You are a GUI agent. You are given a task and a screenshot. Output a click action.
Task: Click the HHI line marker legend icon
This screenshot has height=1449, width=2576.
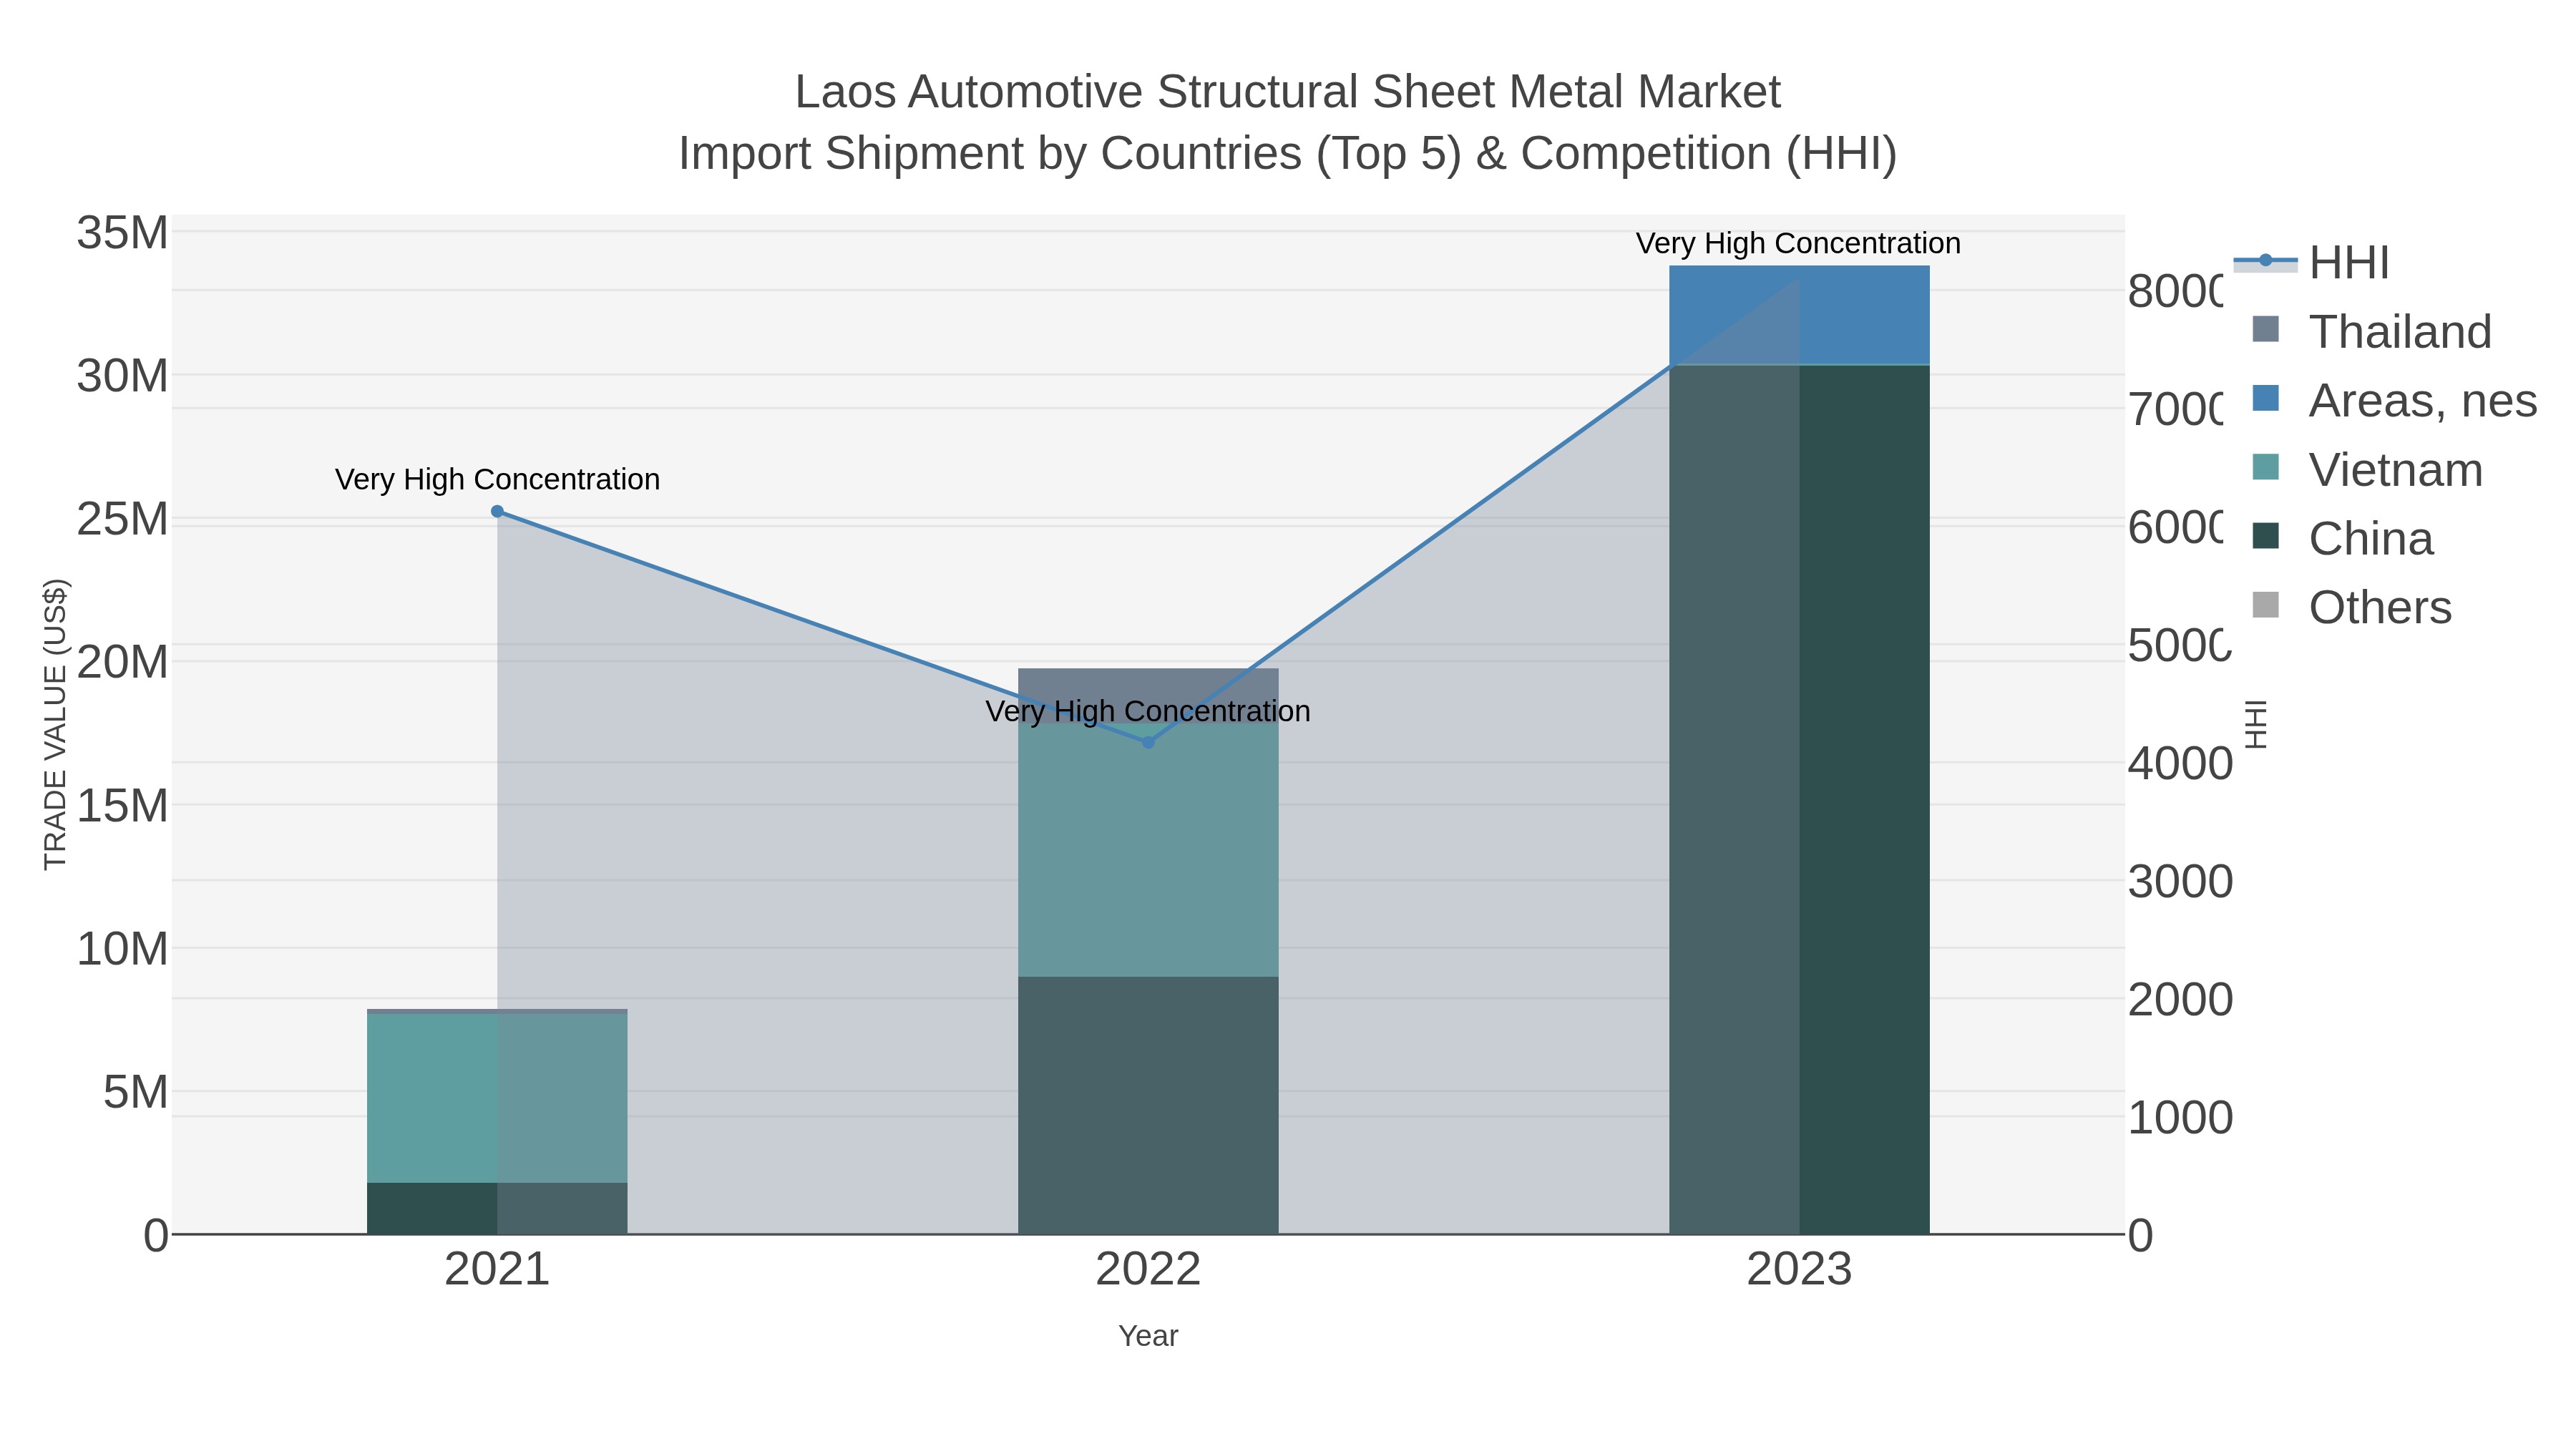tap(2265, 261)
